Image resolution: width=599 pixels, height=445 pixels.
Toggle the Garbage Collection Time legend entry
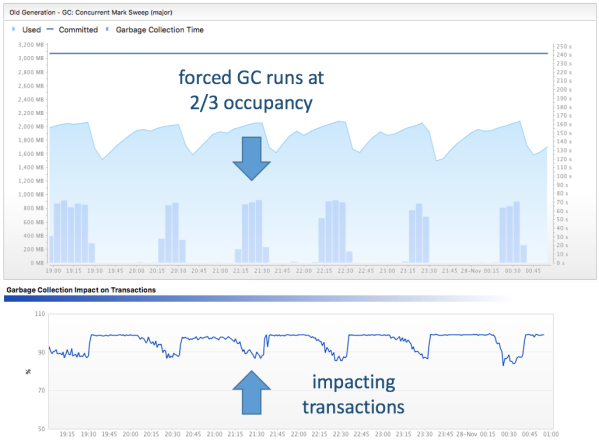tap(155, 30)
